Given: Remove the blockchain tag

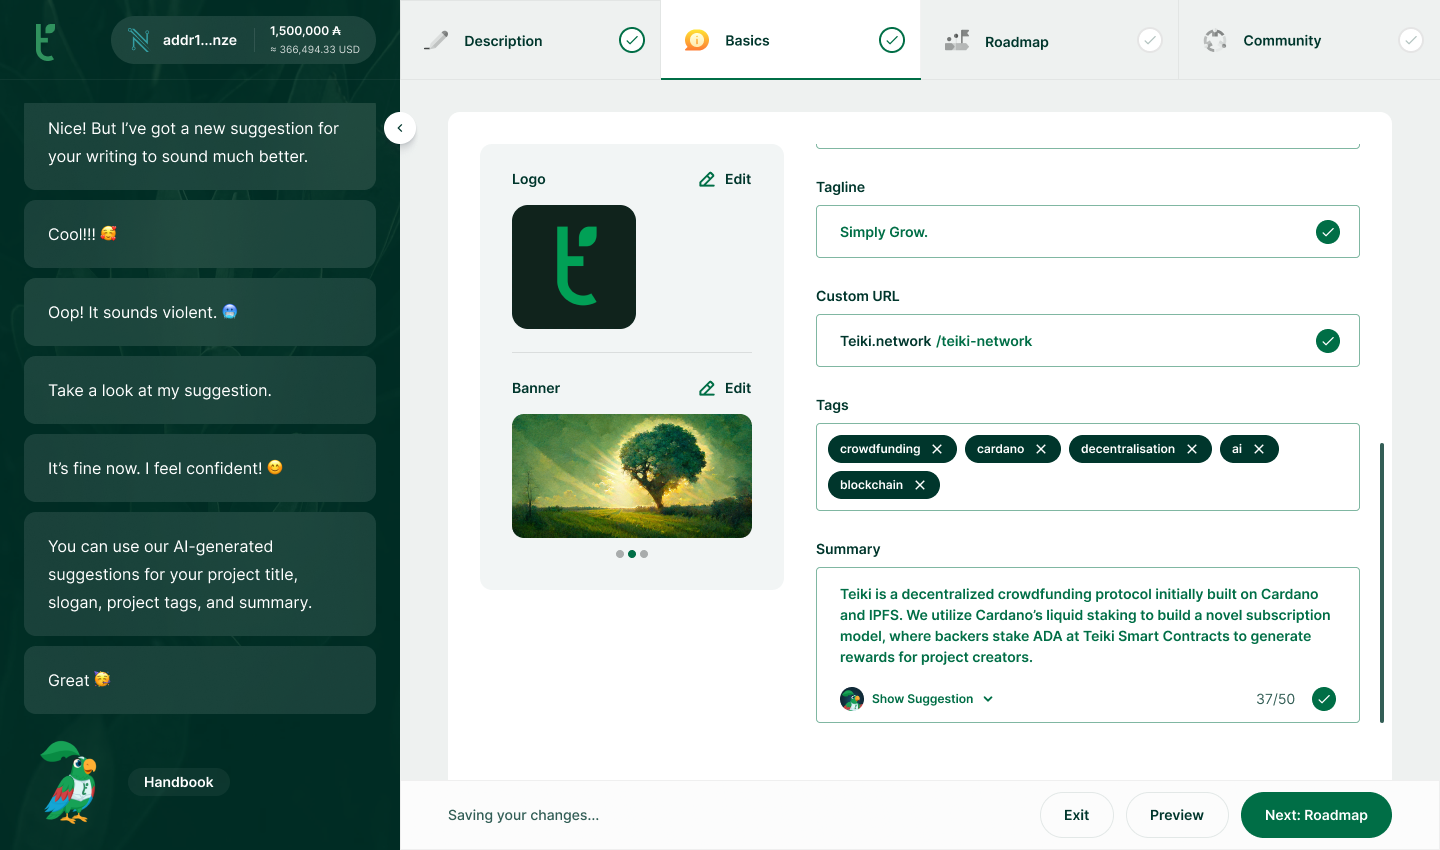Looking at the screenshot, I should [920, 485].
